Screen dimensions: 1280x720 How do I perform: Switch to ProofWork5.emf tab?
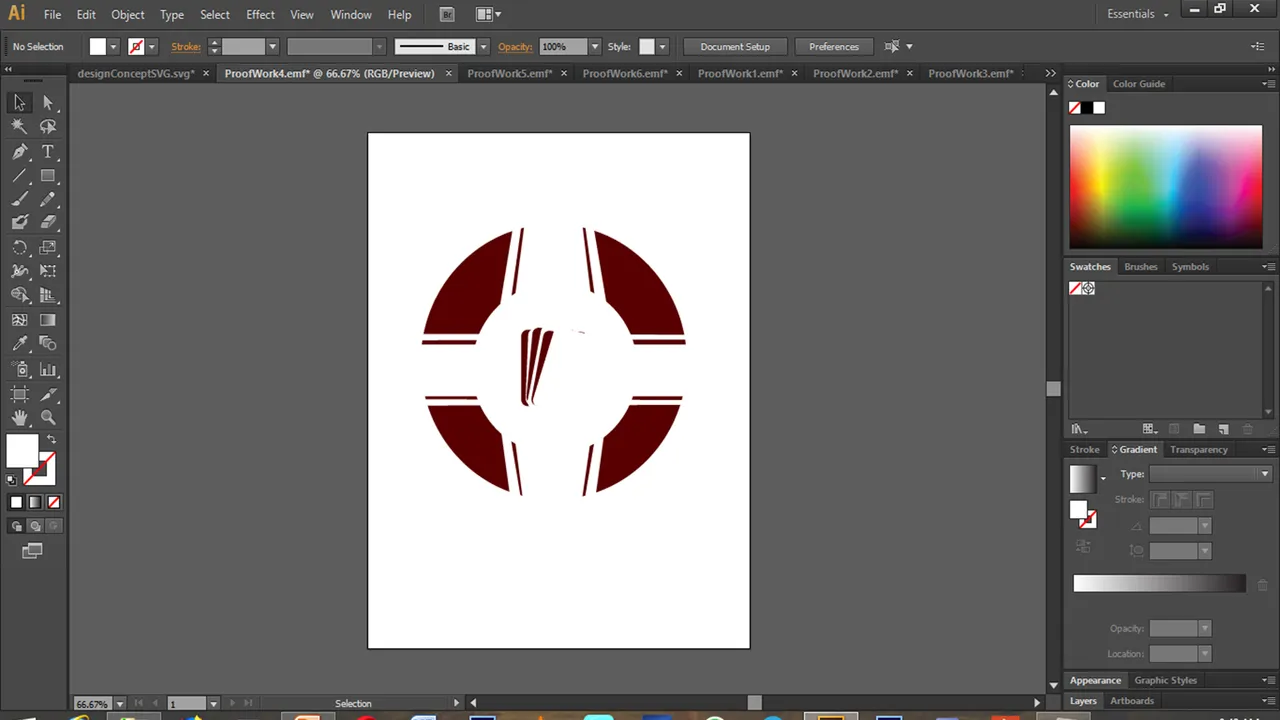click(509, 74)
